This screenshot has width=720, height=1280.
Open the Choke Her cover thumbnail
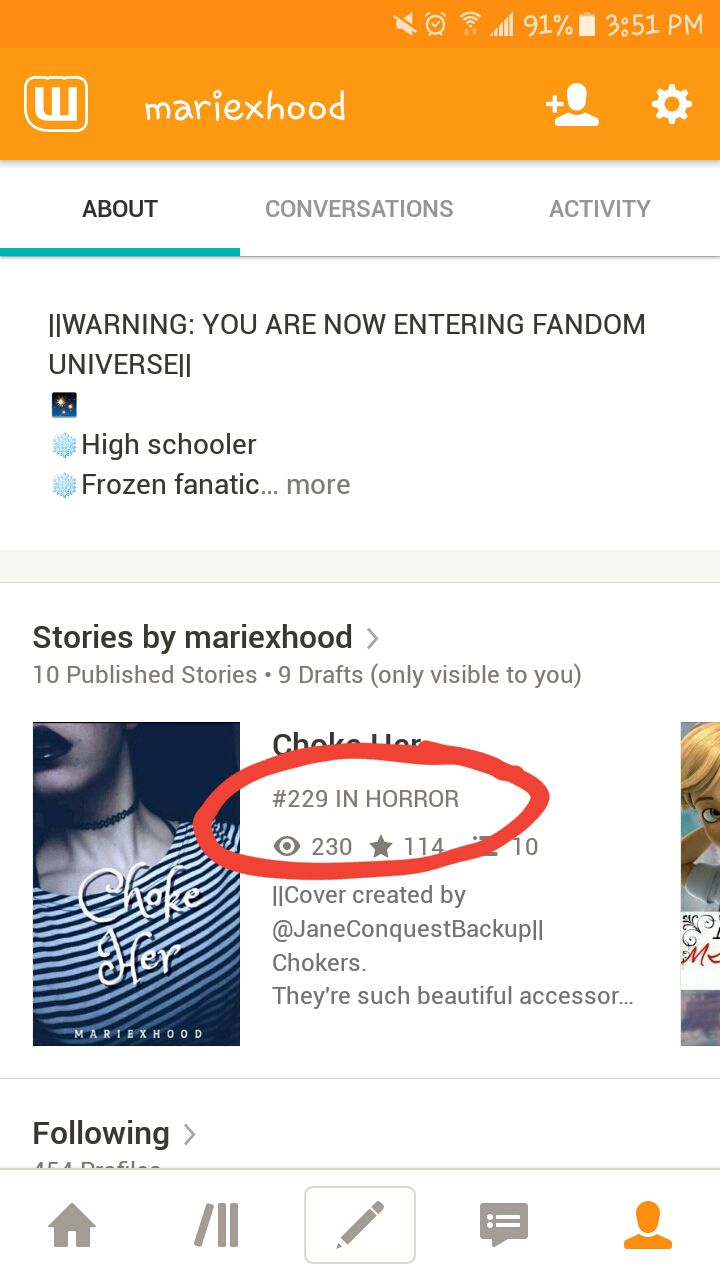[x=136, y=884]
